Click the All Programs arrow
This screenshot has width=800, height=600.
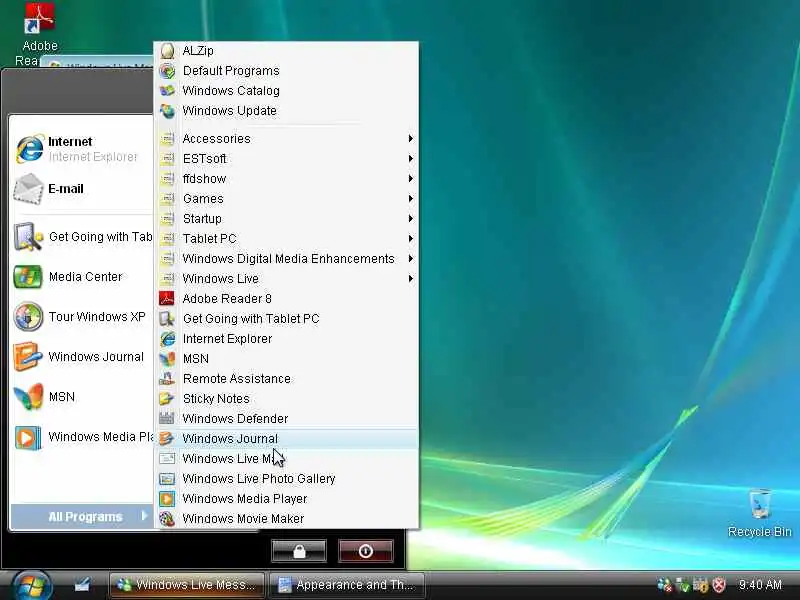click(x=145, y=516)
